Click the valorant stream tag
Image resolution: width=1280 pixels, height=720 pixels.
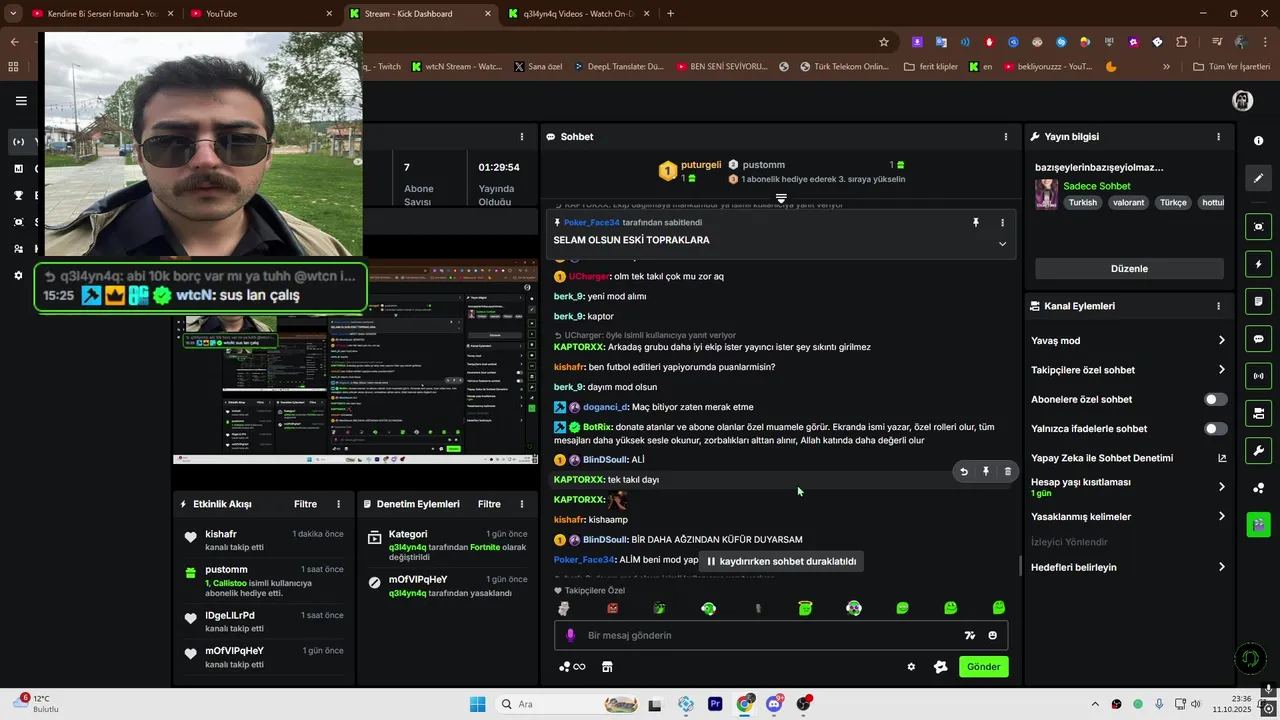click(x=1129, y=202)
